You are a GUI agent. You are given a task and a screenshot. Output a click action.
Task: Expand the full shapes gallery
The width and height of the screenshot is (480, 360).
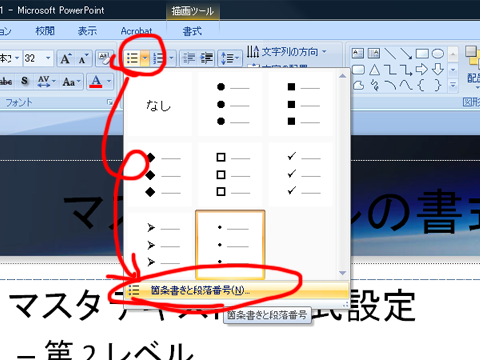pos(453,85)
